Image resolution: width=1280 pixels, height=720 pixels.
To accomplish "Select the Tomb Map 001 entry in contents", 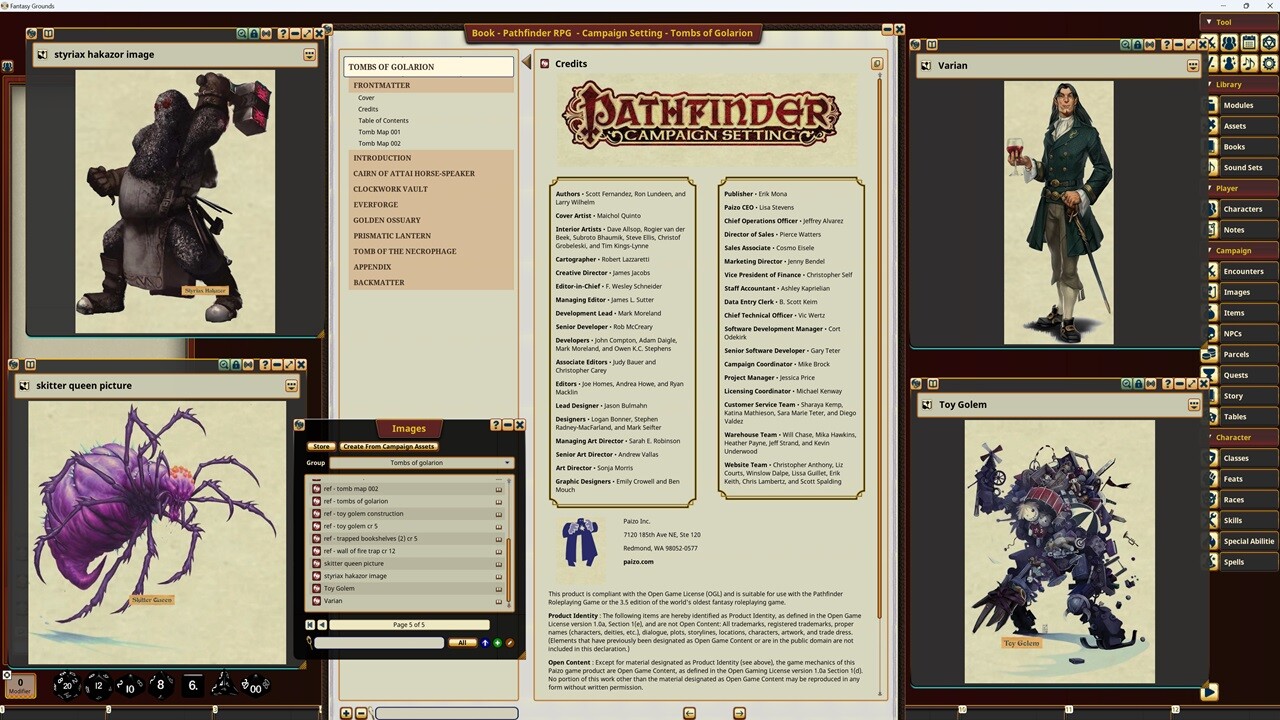I will point(379,131).
